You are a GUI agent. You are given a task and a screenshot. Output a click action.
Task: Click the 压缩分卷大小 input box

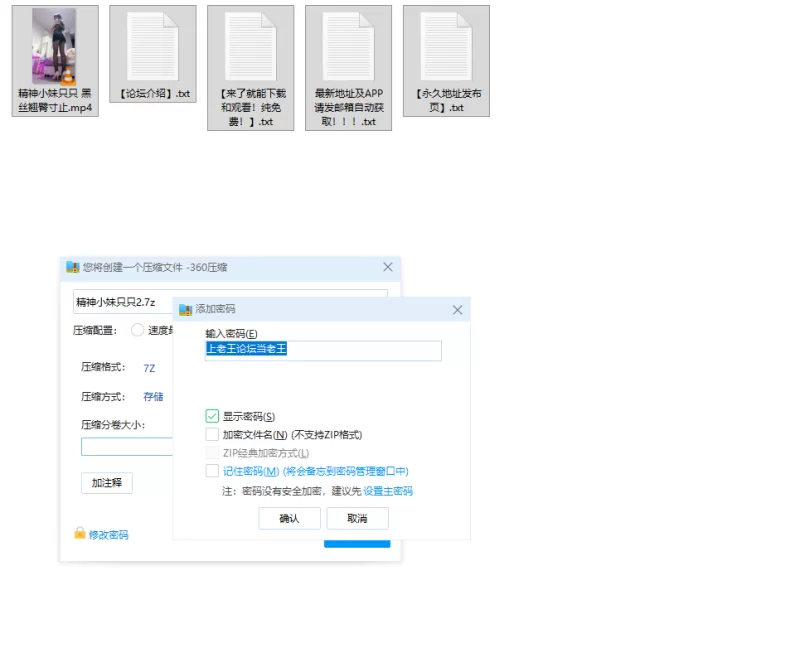[x=127, y=446]
